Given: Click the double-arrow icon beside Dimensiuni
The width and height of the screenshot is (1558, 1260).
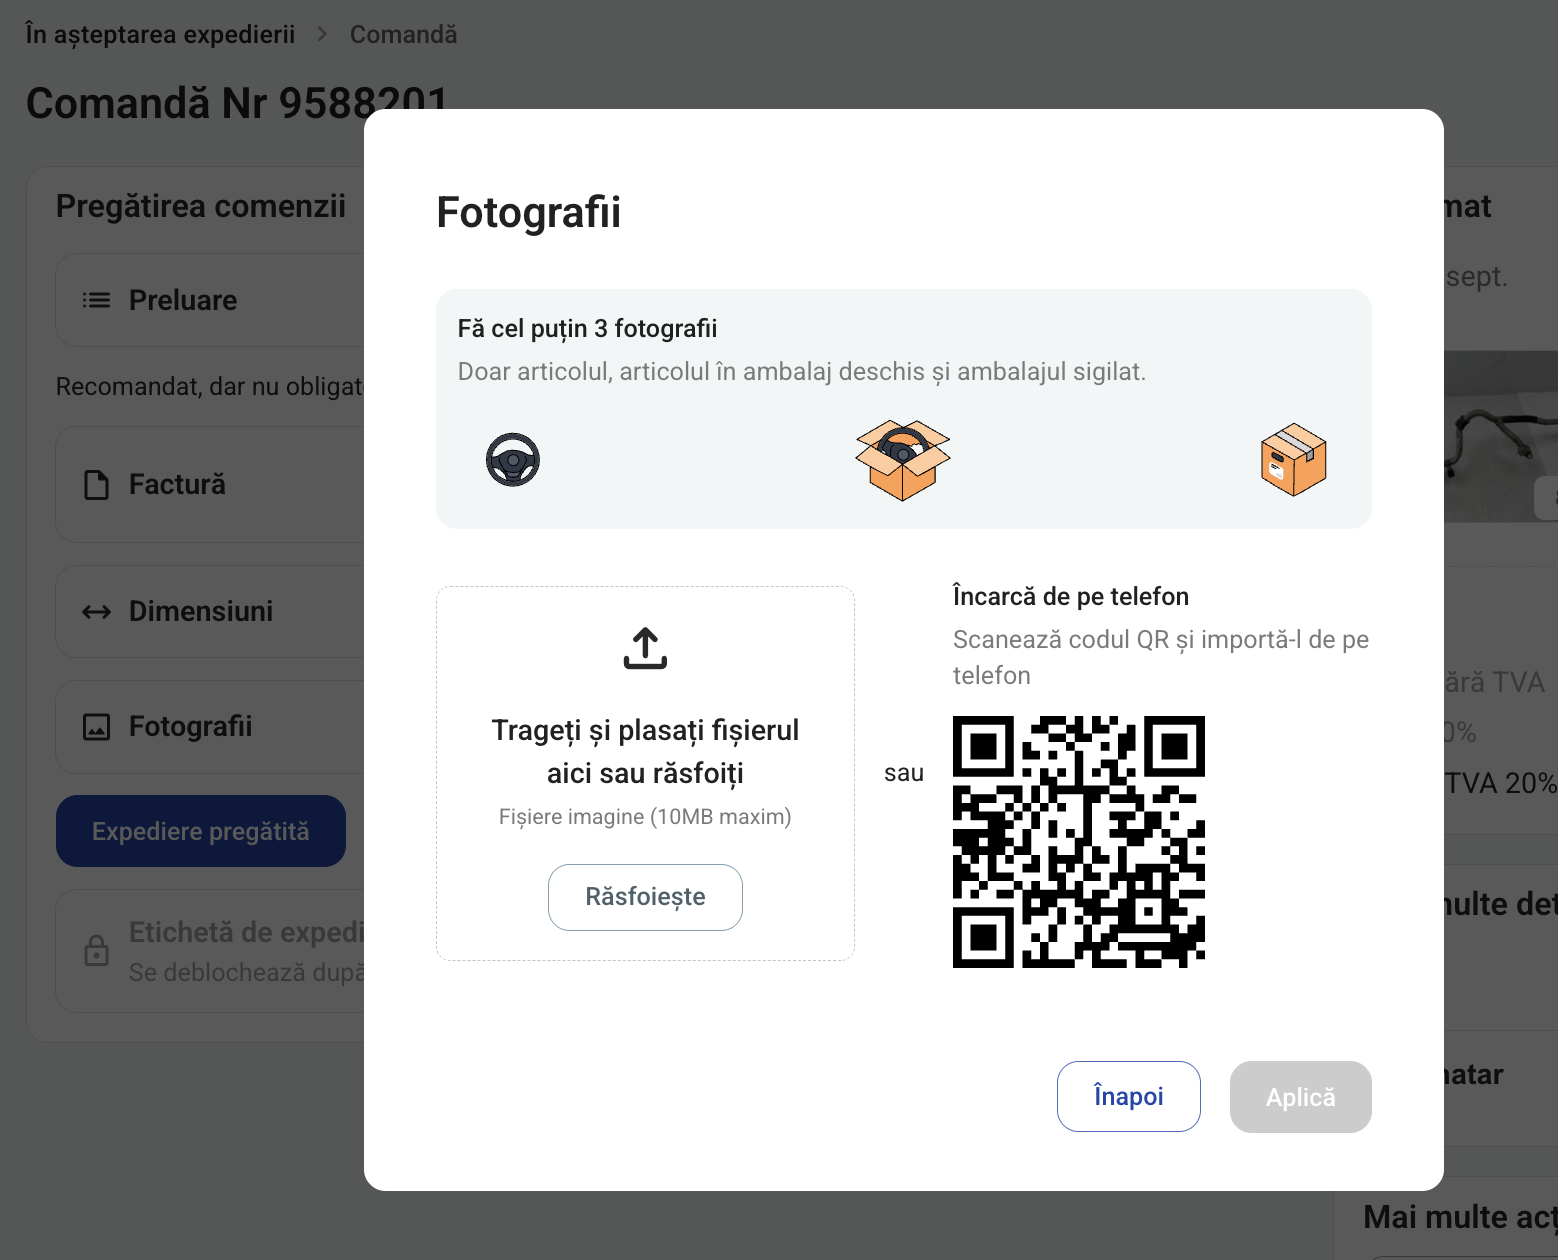Looking at the screenshot, I should (x=96, y=612).
